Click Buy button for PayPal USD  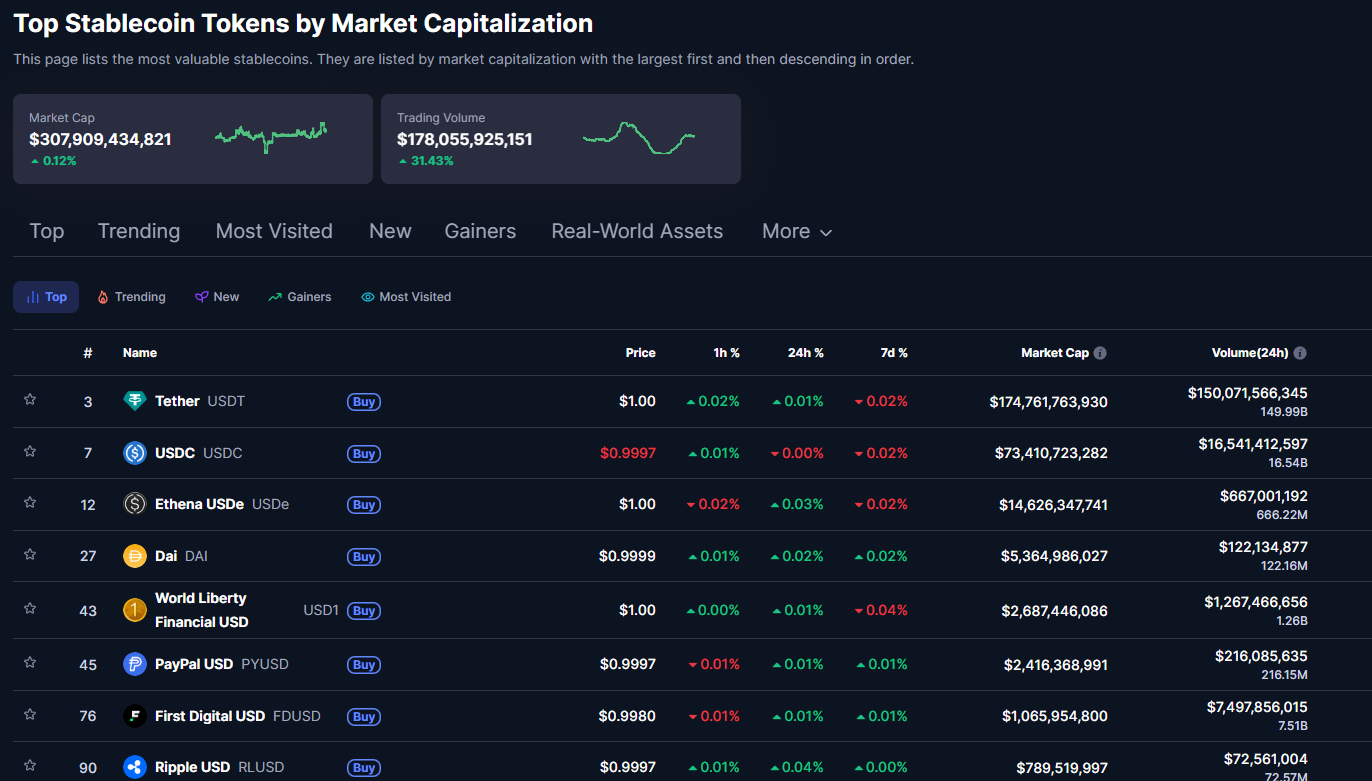pyautogui.click(x=364, y=665)
